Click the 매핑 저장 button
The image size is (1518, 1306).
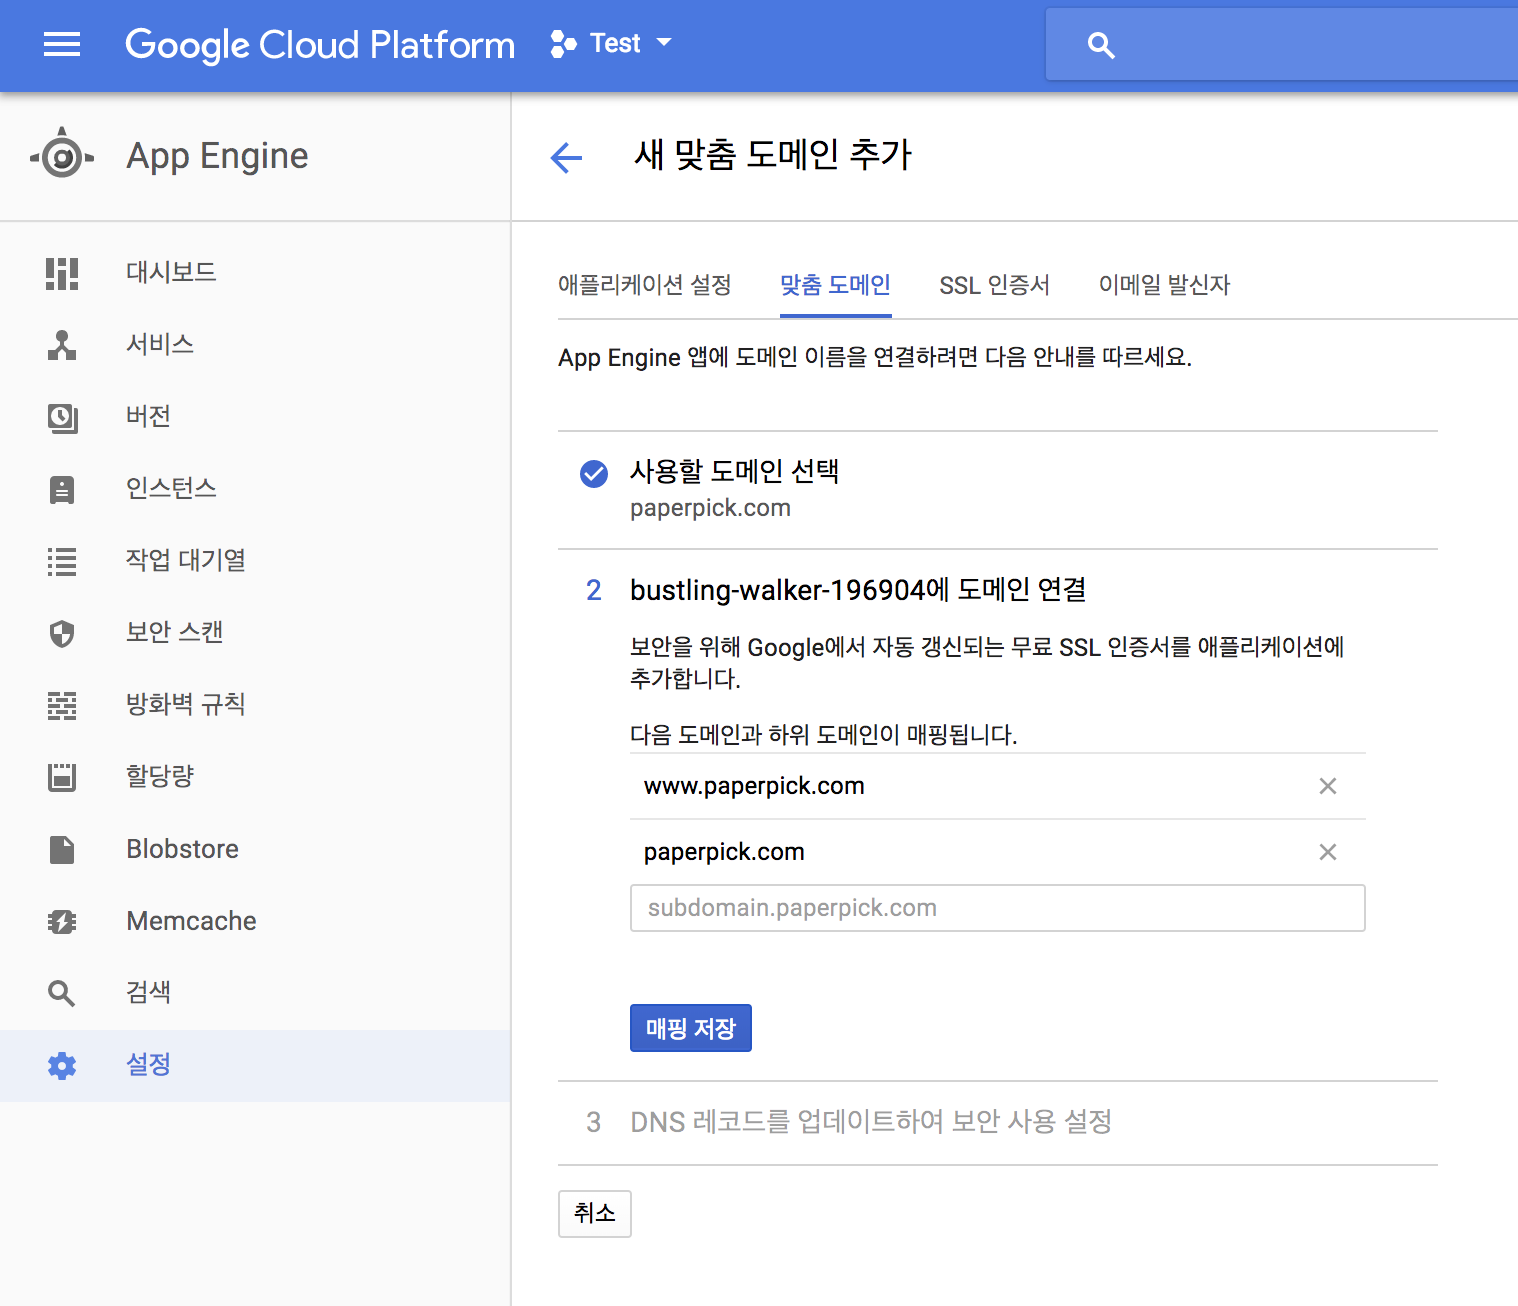point(691,1028)
